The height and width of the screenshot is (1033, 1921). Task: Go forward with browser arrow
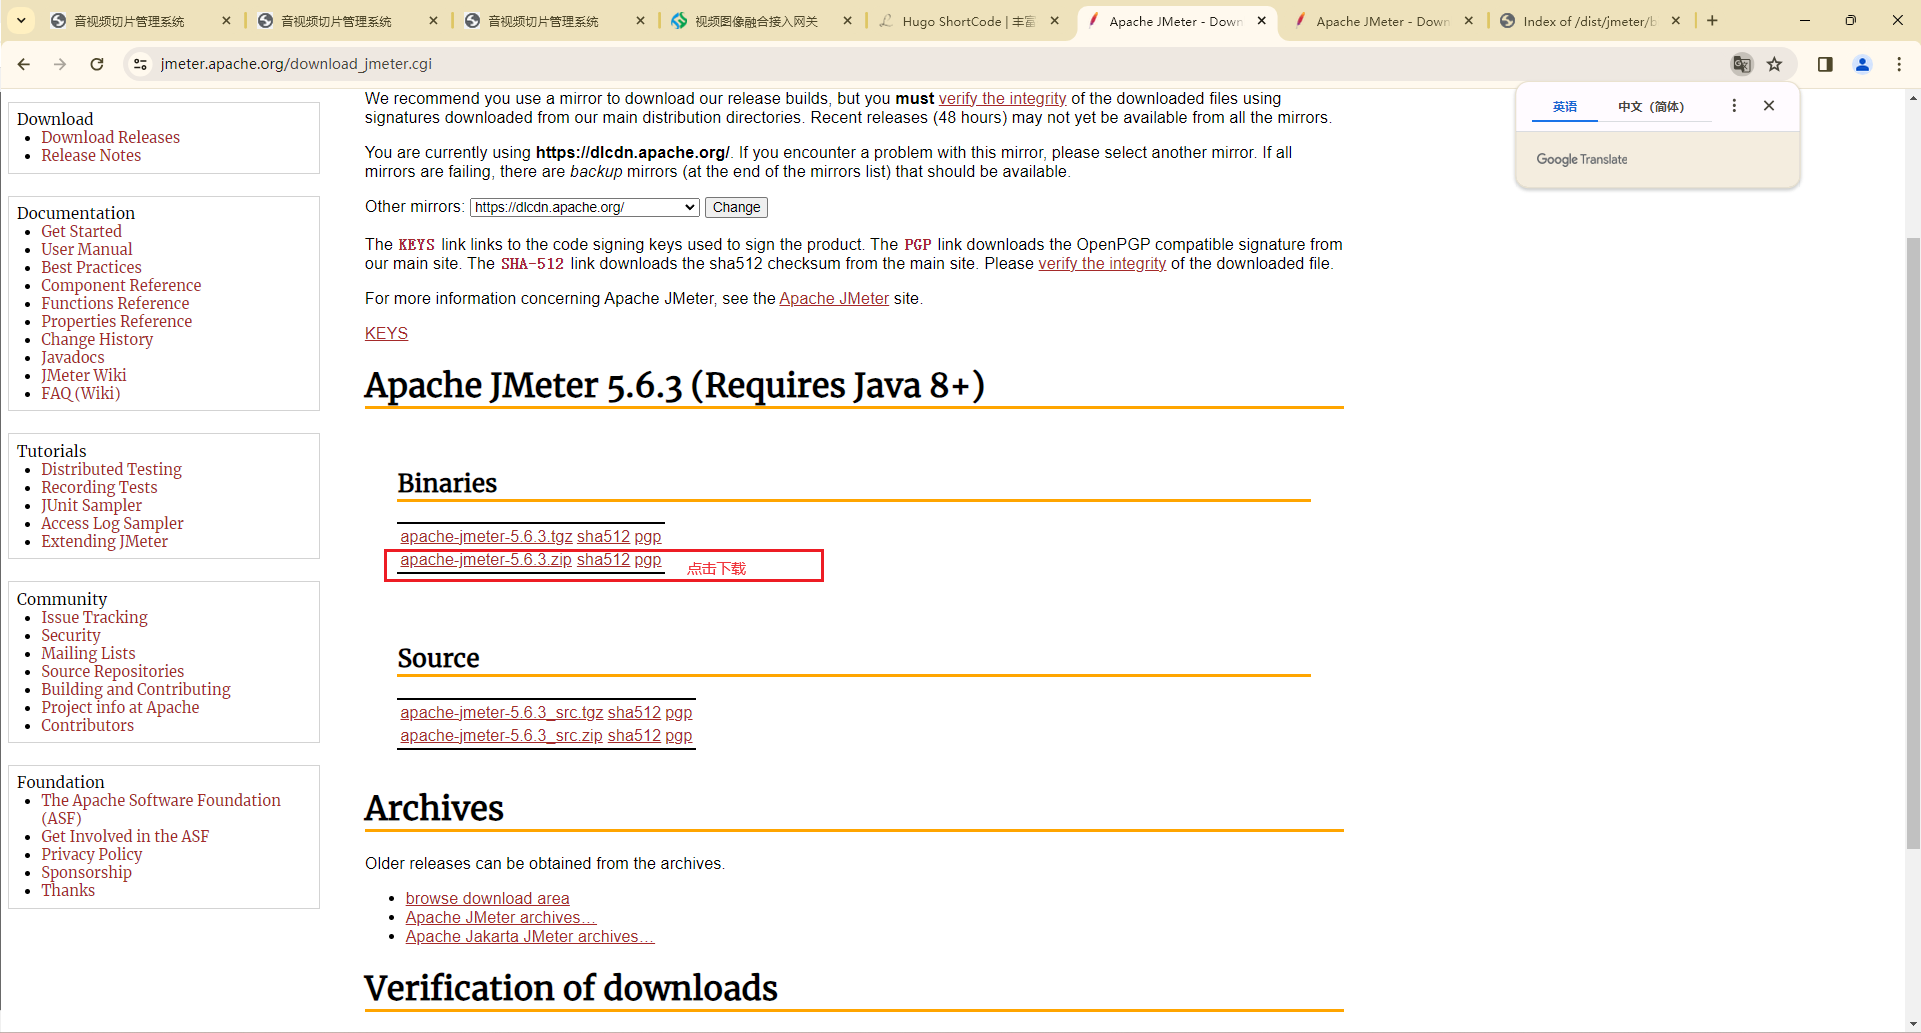click(x=60, y=64)
